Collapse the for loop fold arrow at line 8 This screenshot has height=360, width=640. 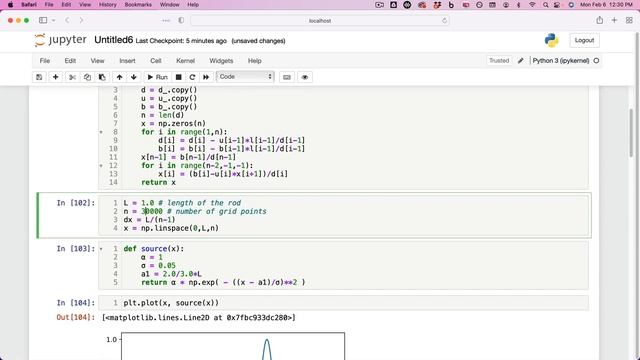pos(101,132)
